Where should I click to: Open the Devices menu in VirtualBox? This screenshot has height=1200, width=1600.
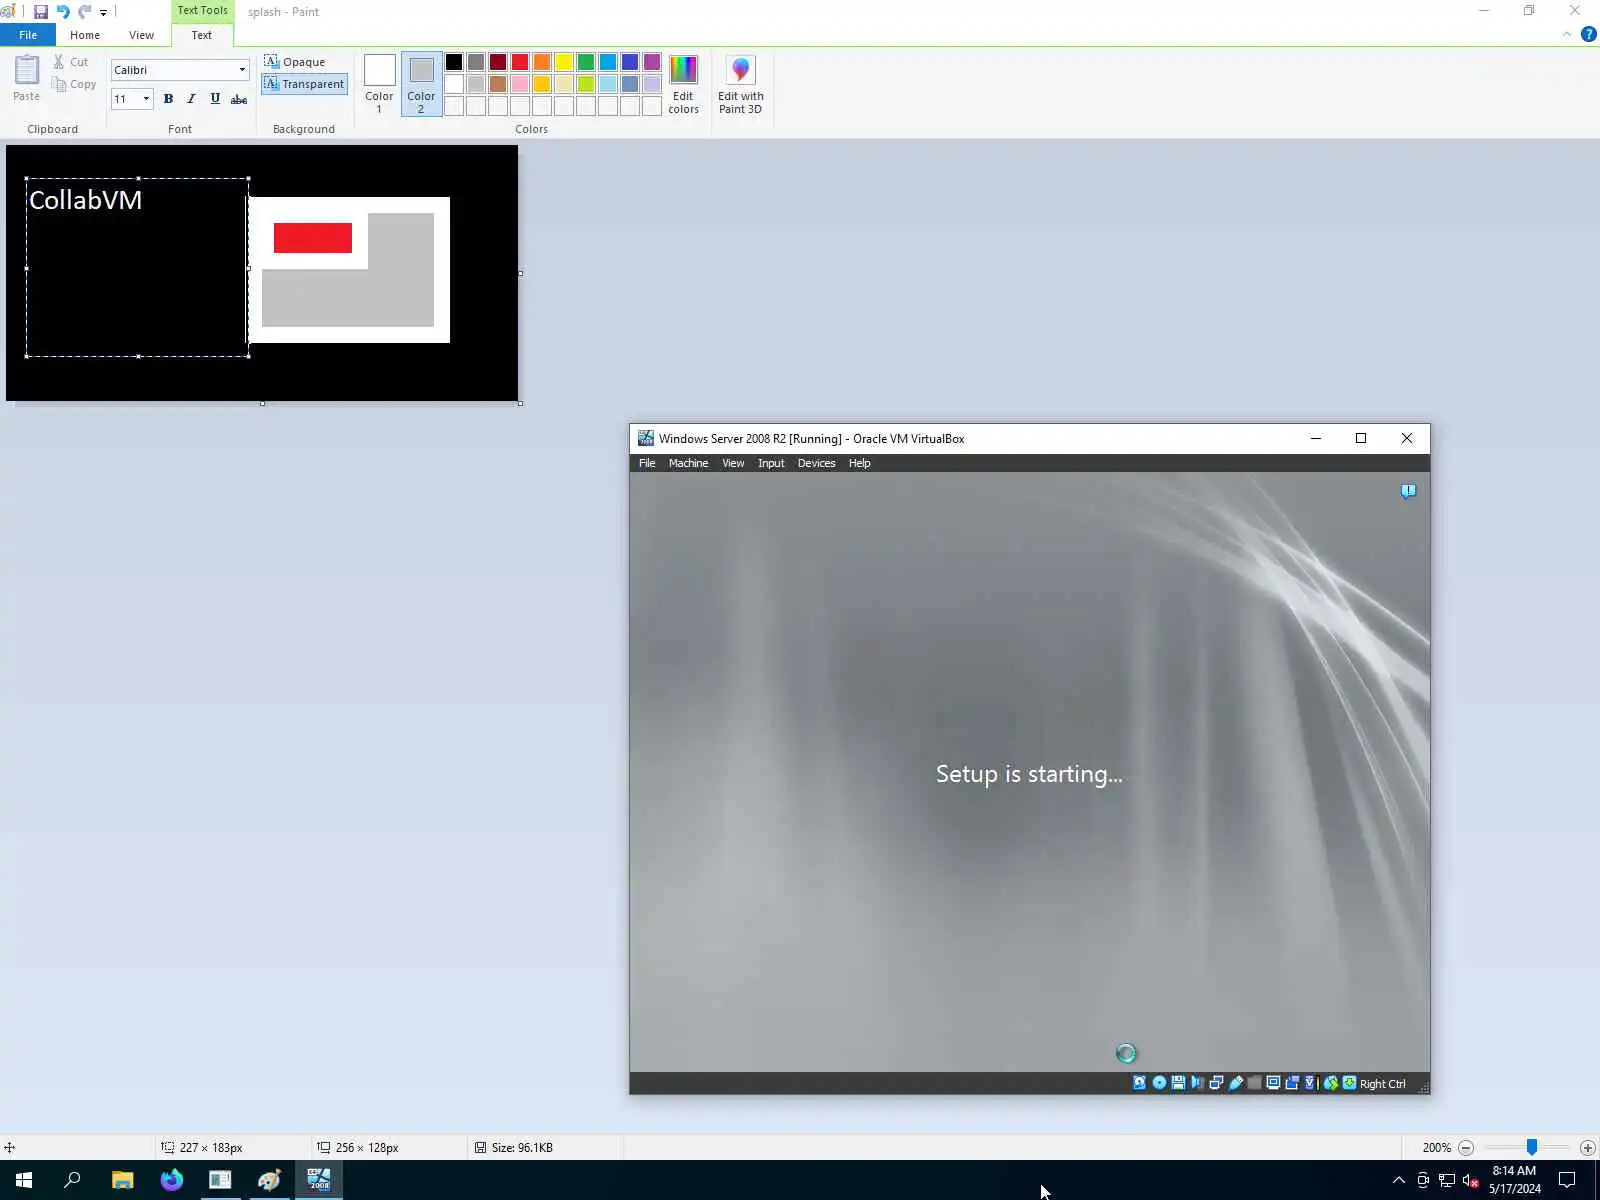pos(816,463)
